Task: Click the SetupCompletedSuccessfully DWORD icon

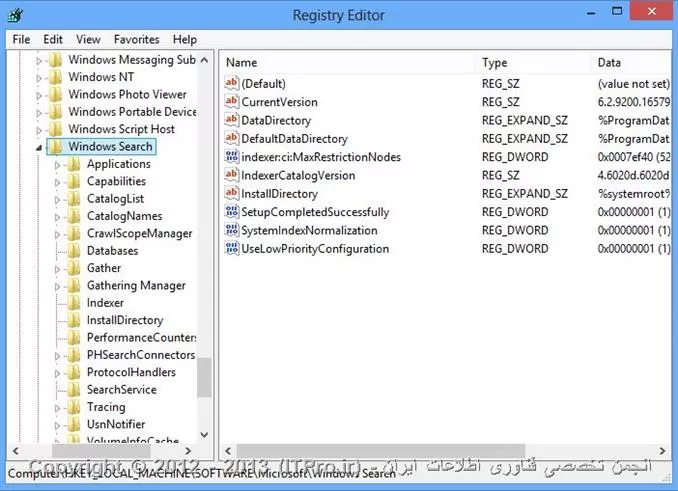Action: pos(232,212)
